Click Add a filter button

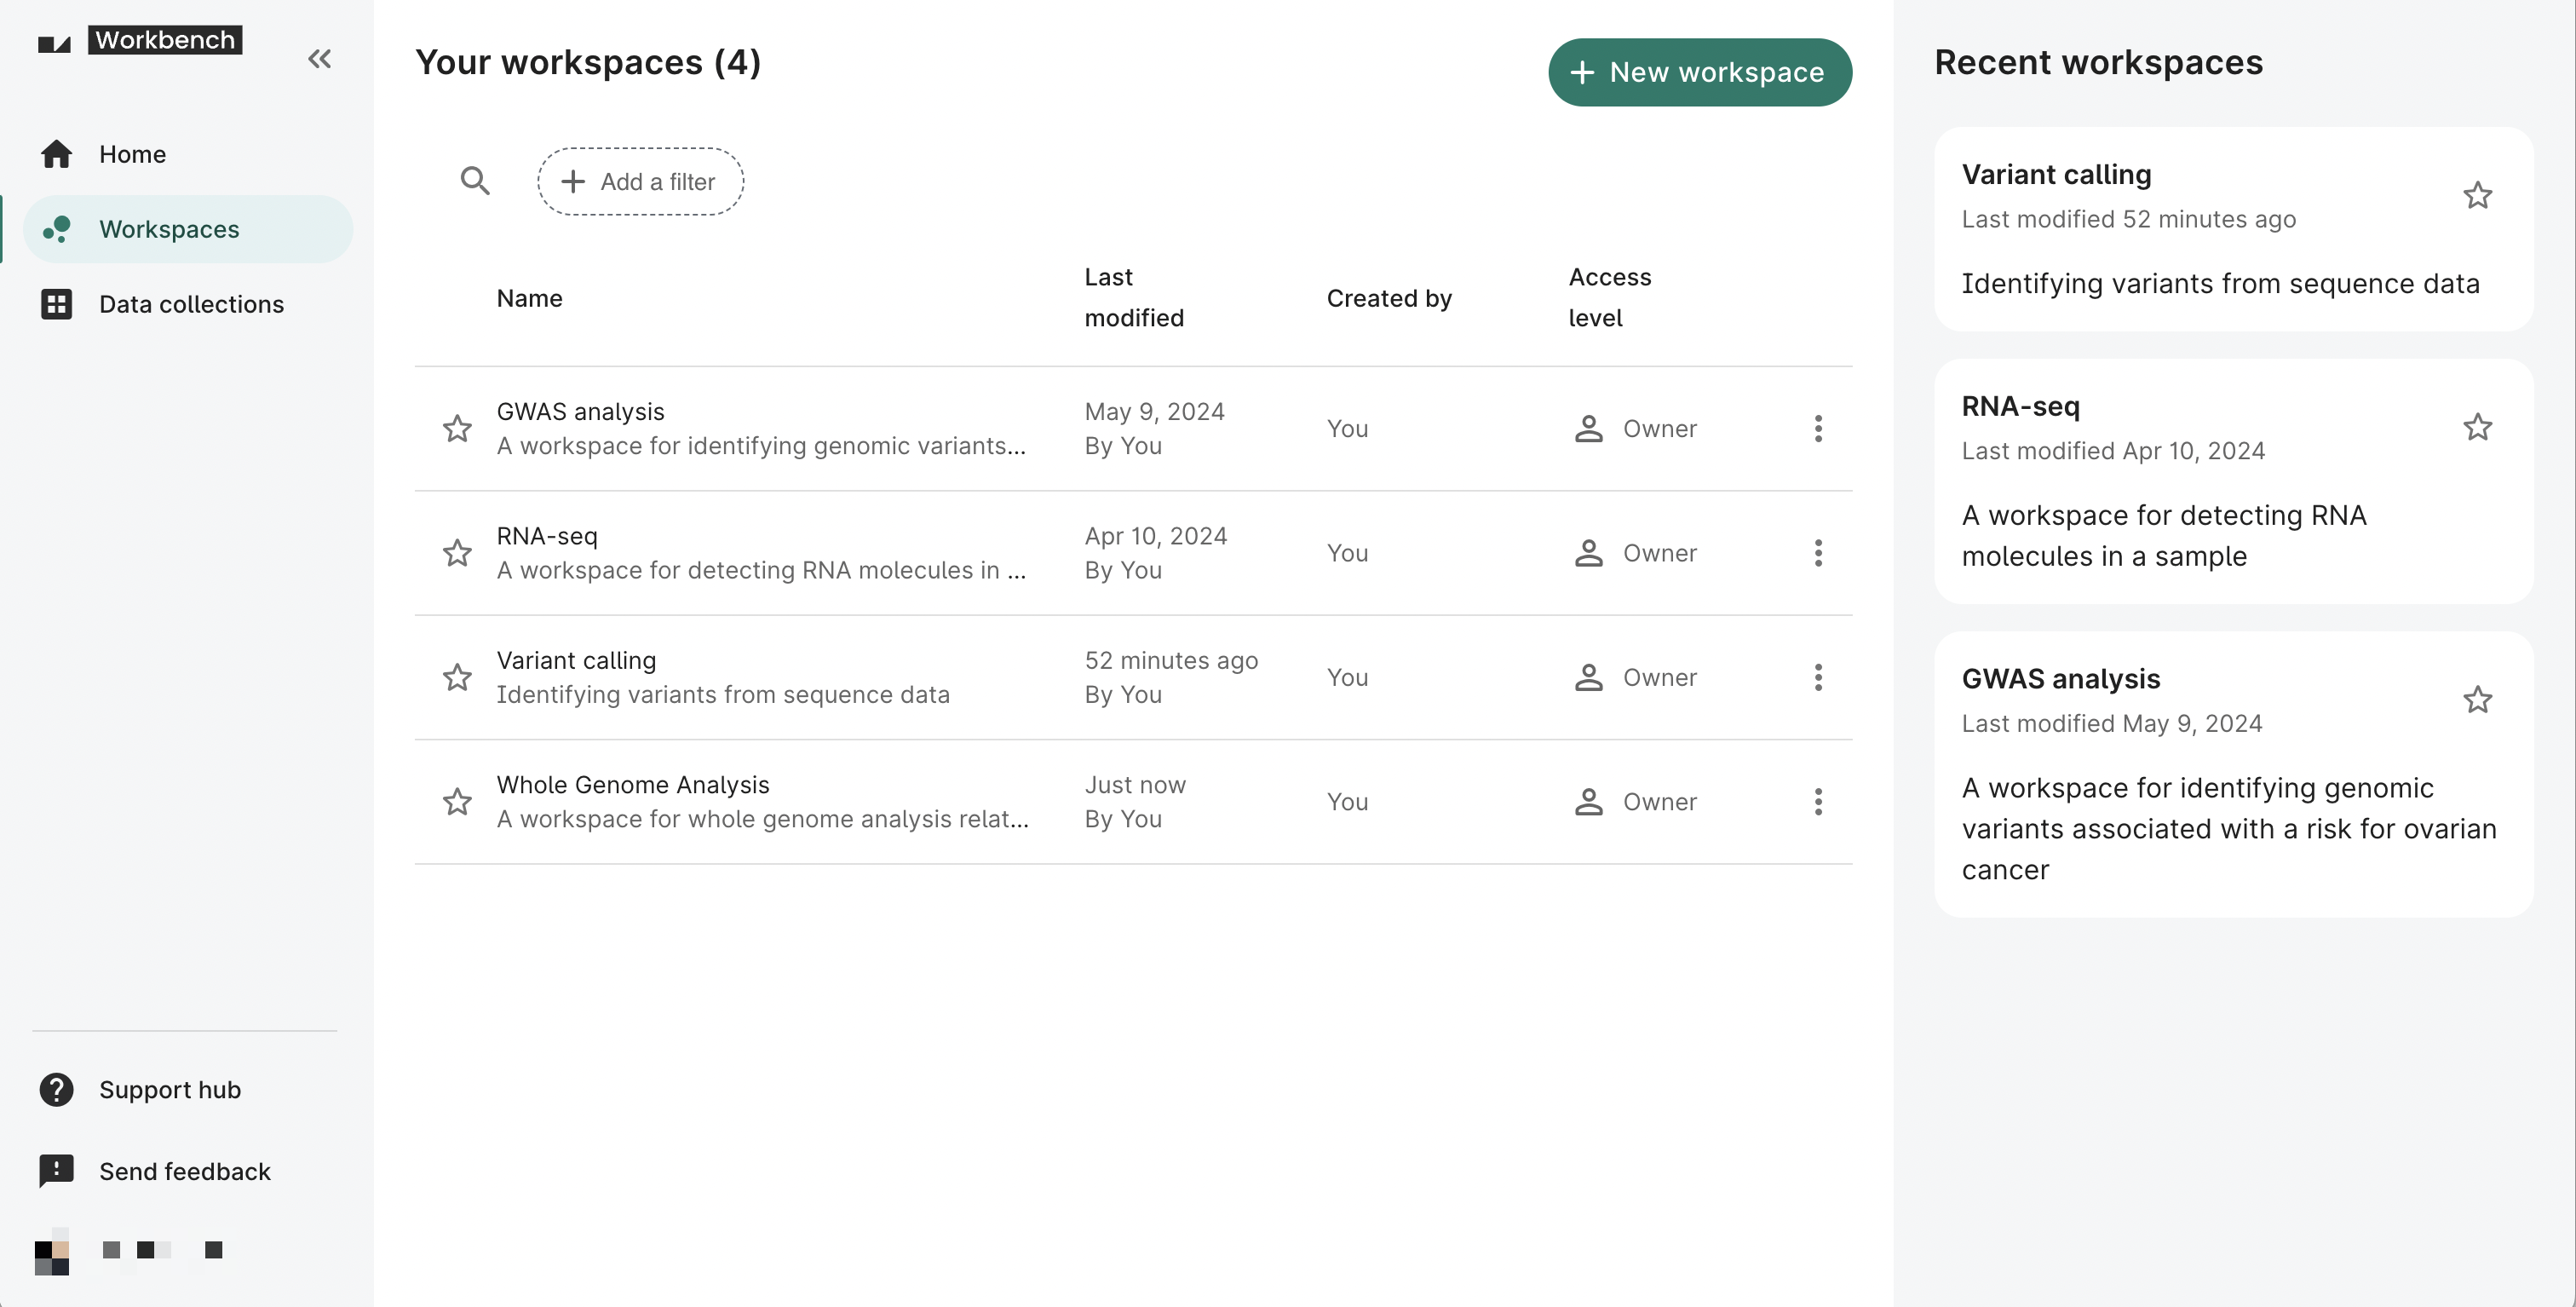[x=641, y=180]
